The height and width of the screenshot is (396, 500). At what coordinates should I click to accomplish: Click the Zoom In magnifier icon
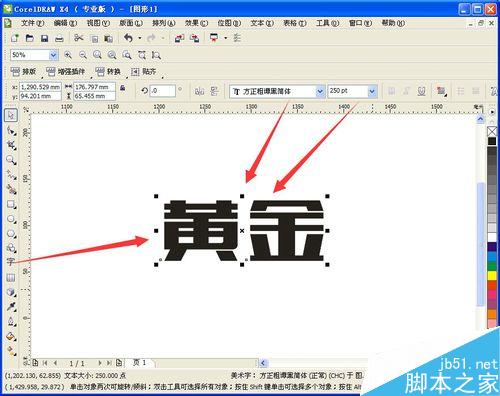pyautogui.click(x=68, y=55)
